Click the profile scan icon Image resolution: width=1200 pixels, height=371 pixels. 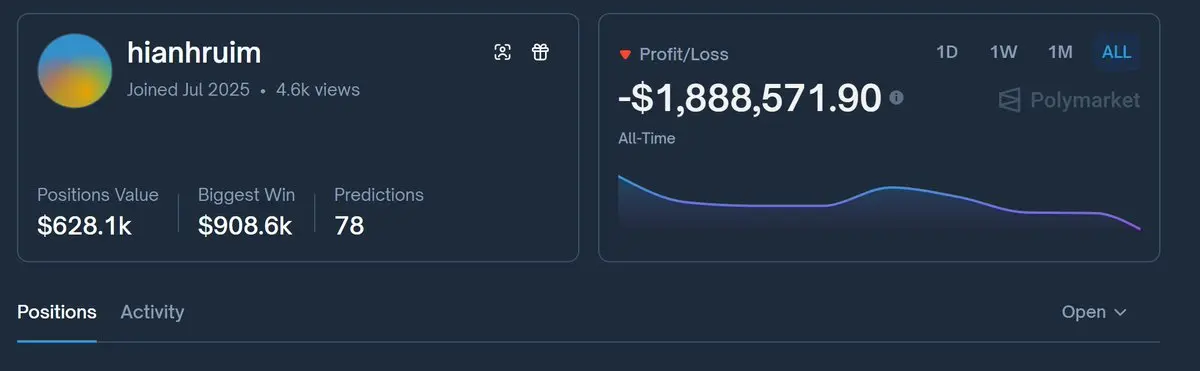point(503,52)
